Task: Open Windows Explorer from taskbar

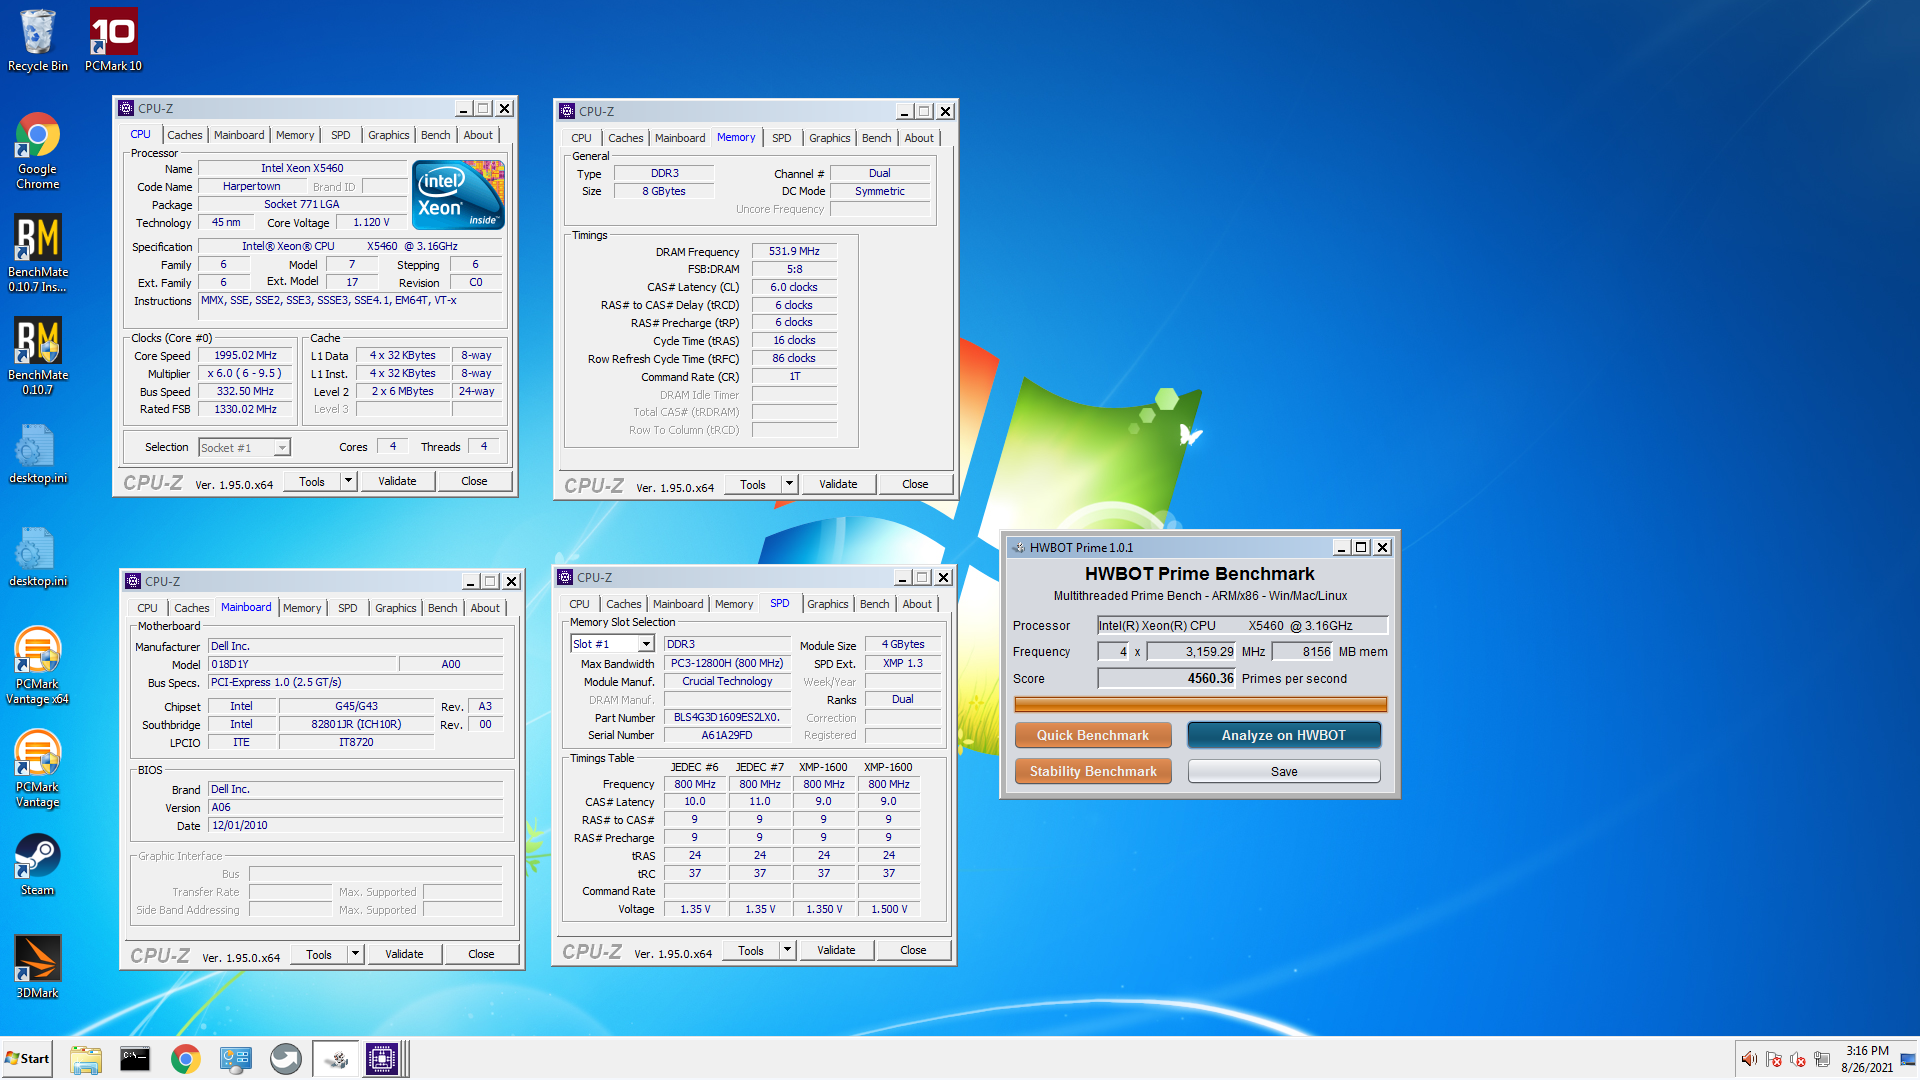Action: tap(86, 1059)
